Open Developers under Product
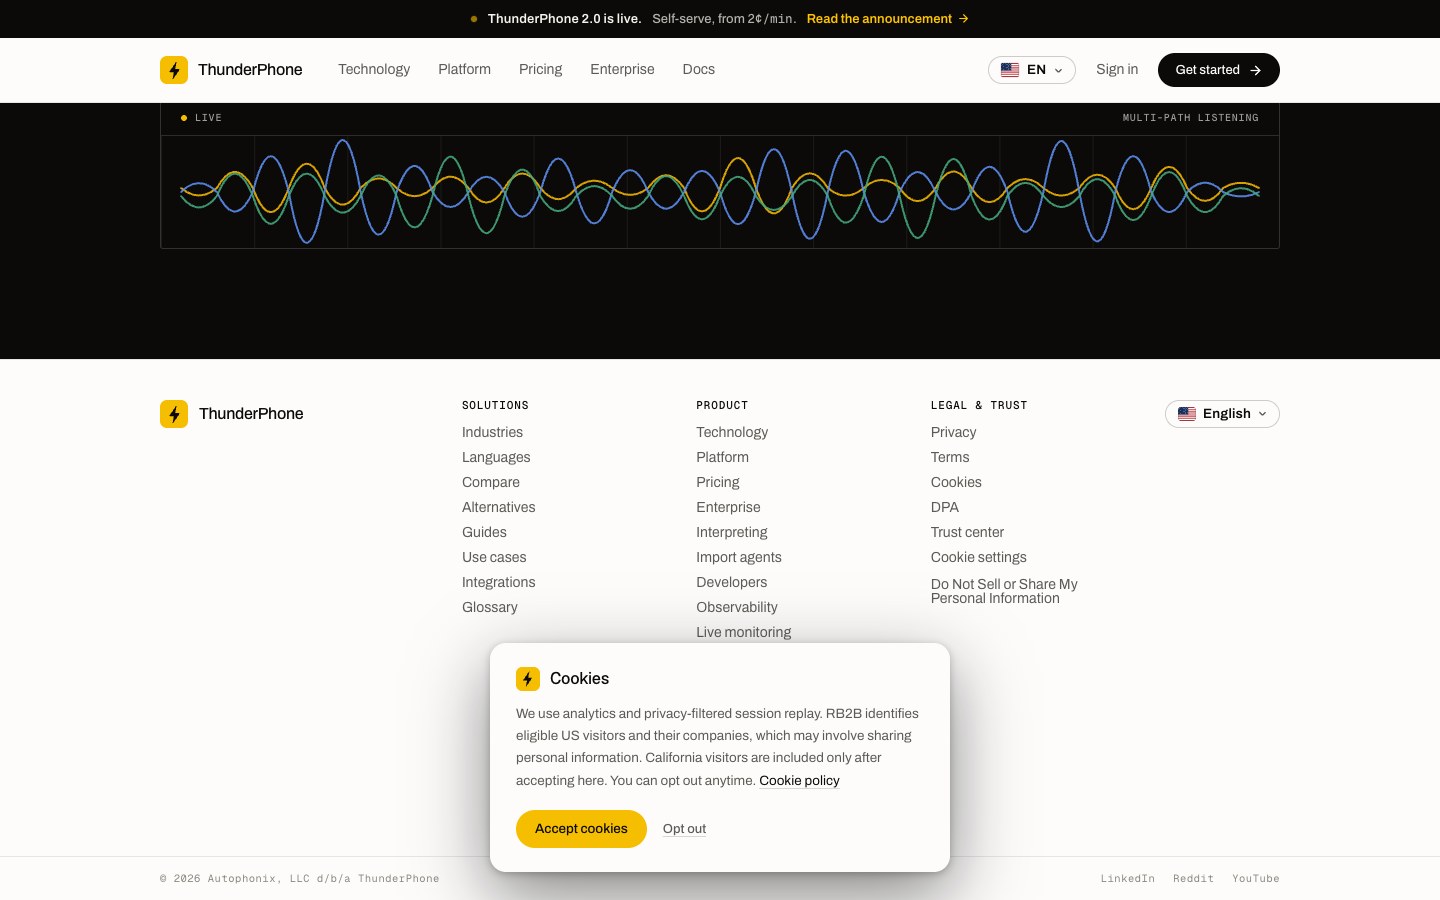 tap(732, 582)
